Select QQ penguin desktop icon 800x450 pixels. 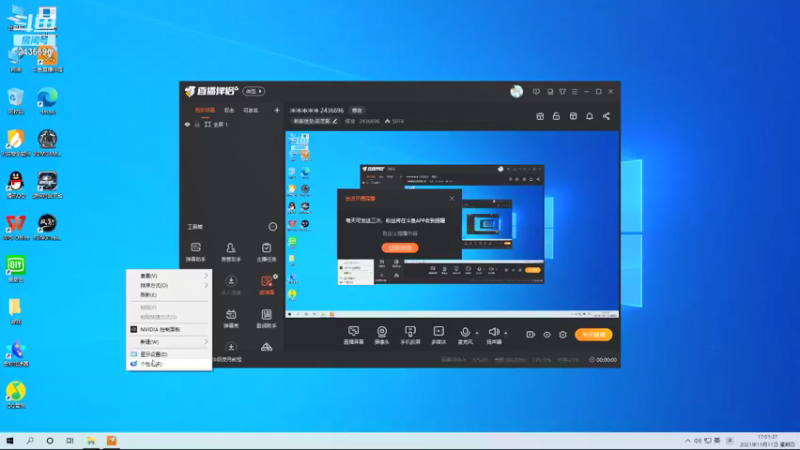tap(16, 185)
